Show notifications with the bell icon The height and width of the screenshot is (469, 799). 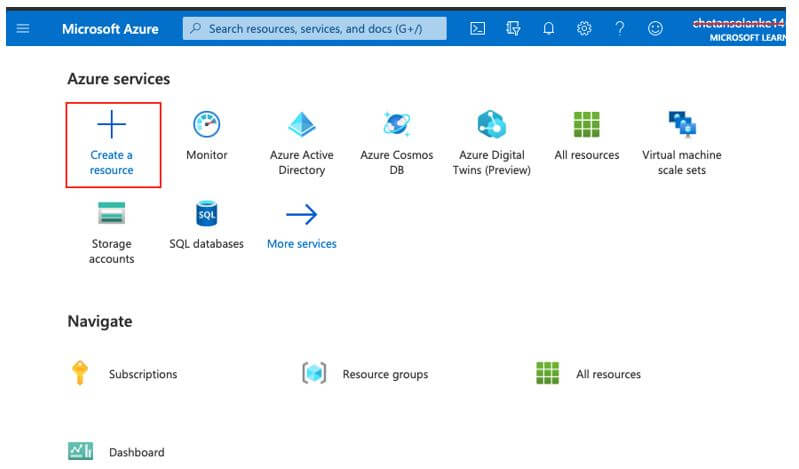tap(548, 29)
